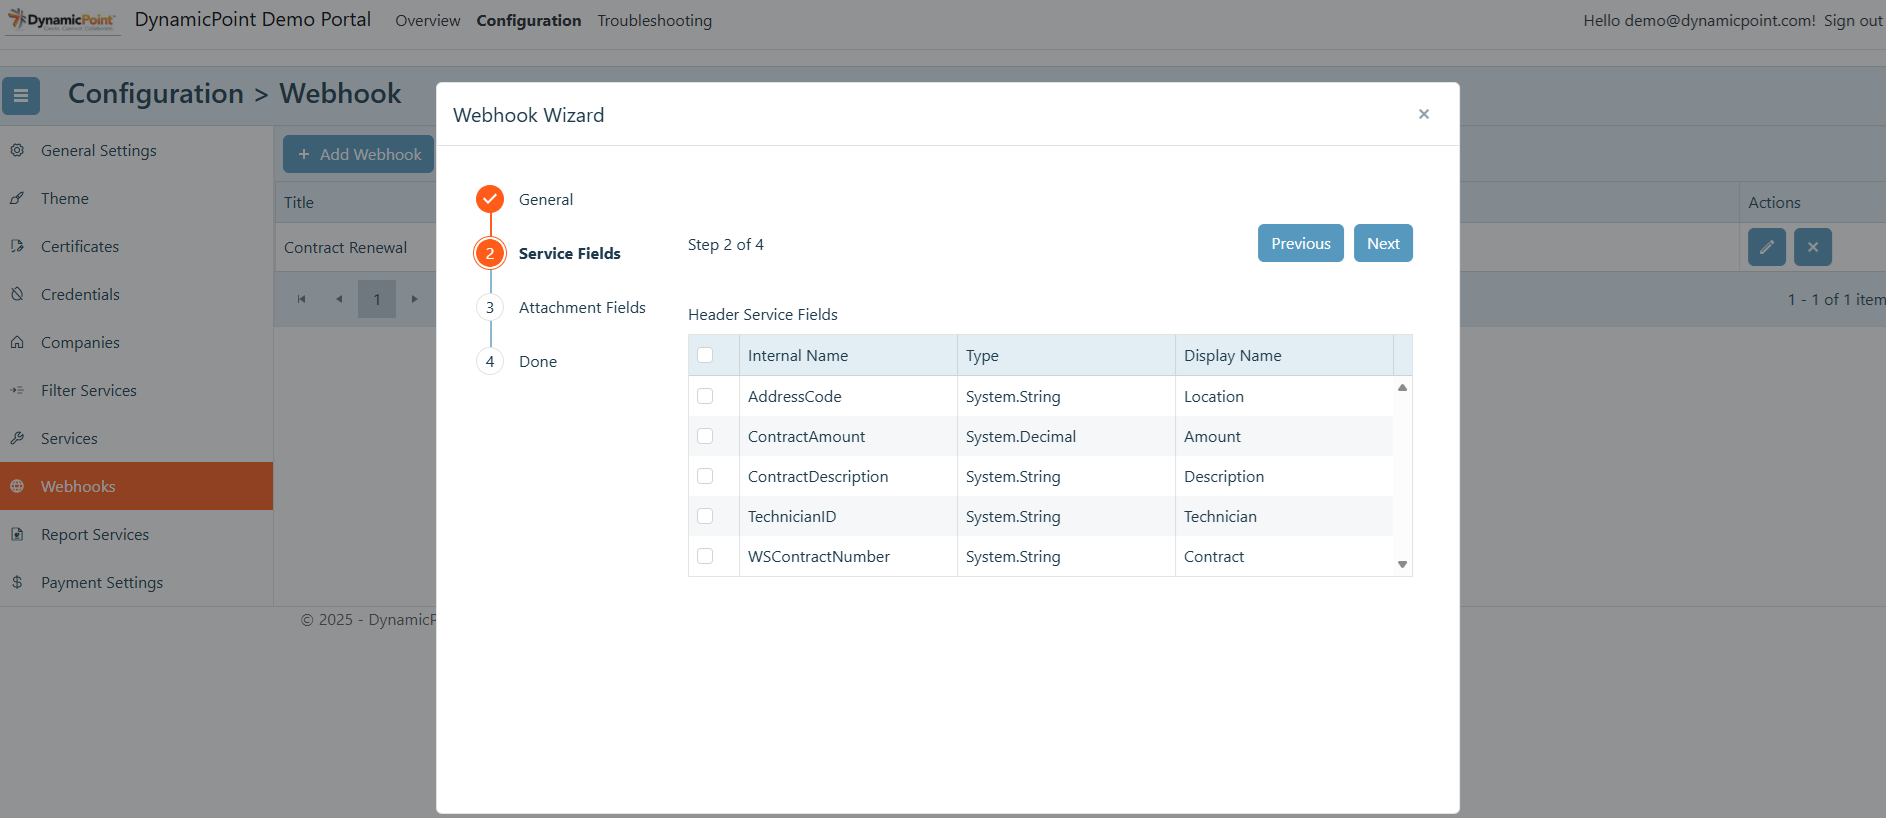
Task: Click the Payment Settings dollar icon
Action: pyautogui.click(x=17, y=582)
